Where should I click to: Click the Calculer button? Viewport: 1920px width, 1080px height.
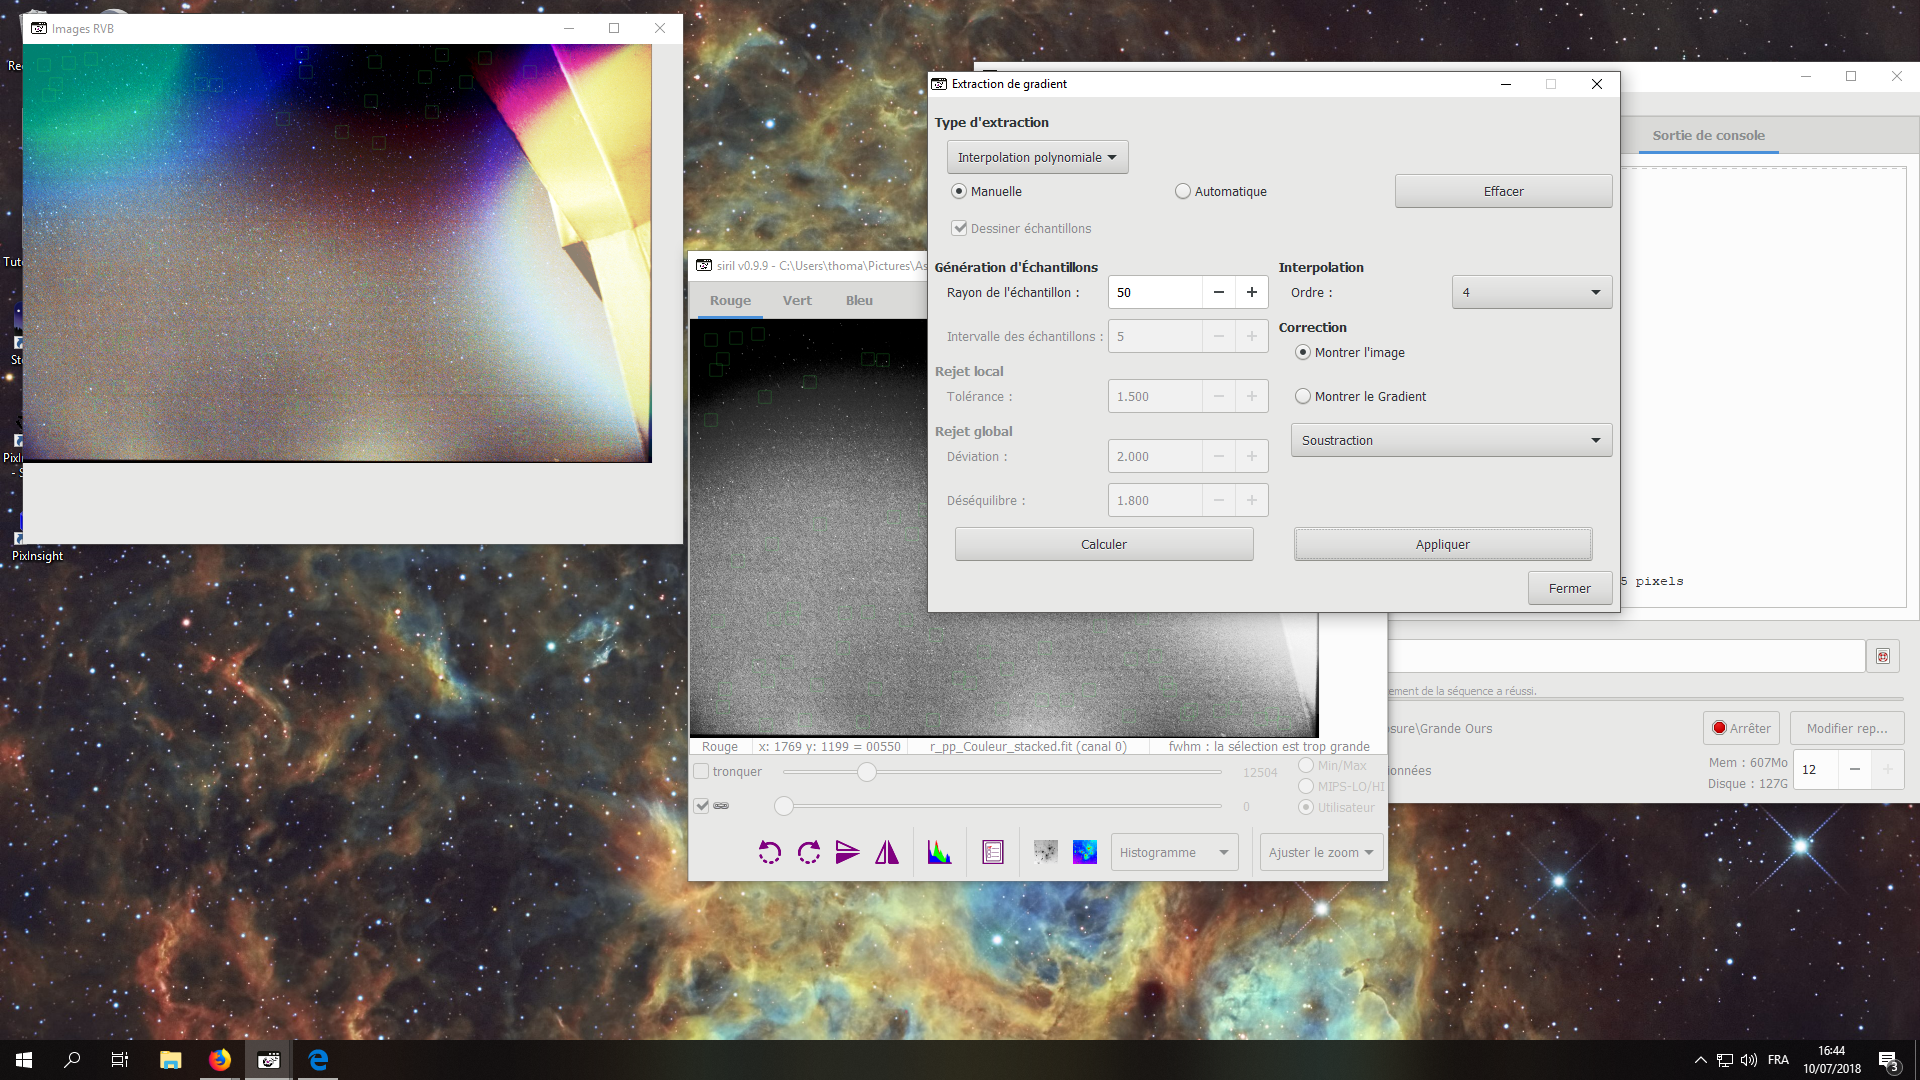pyautogui.click(x=1103, y=544)
